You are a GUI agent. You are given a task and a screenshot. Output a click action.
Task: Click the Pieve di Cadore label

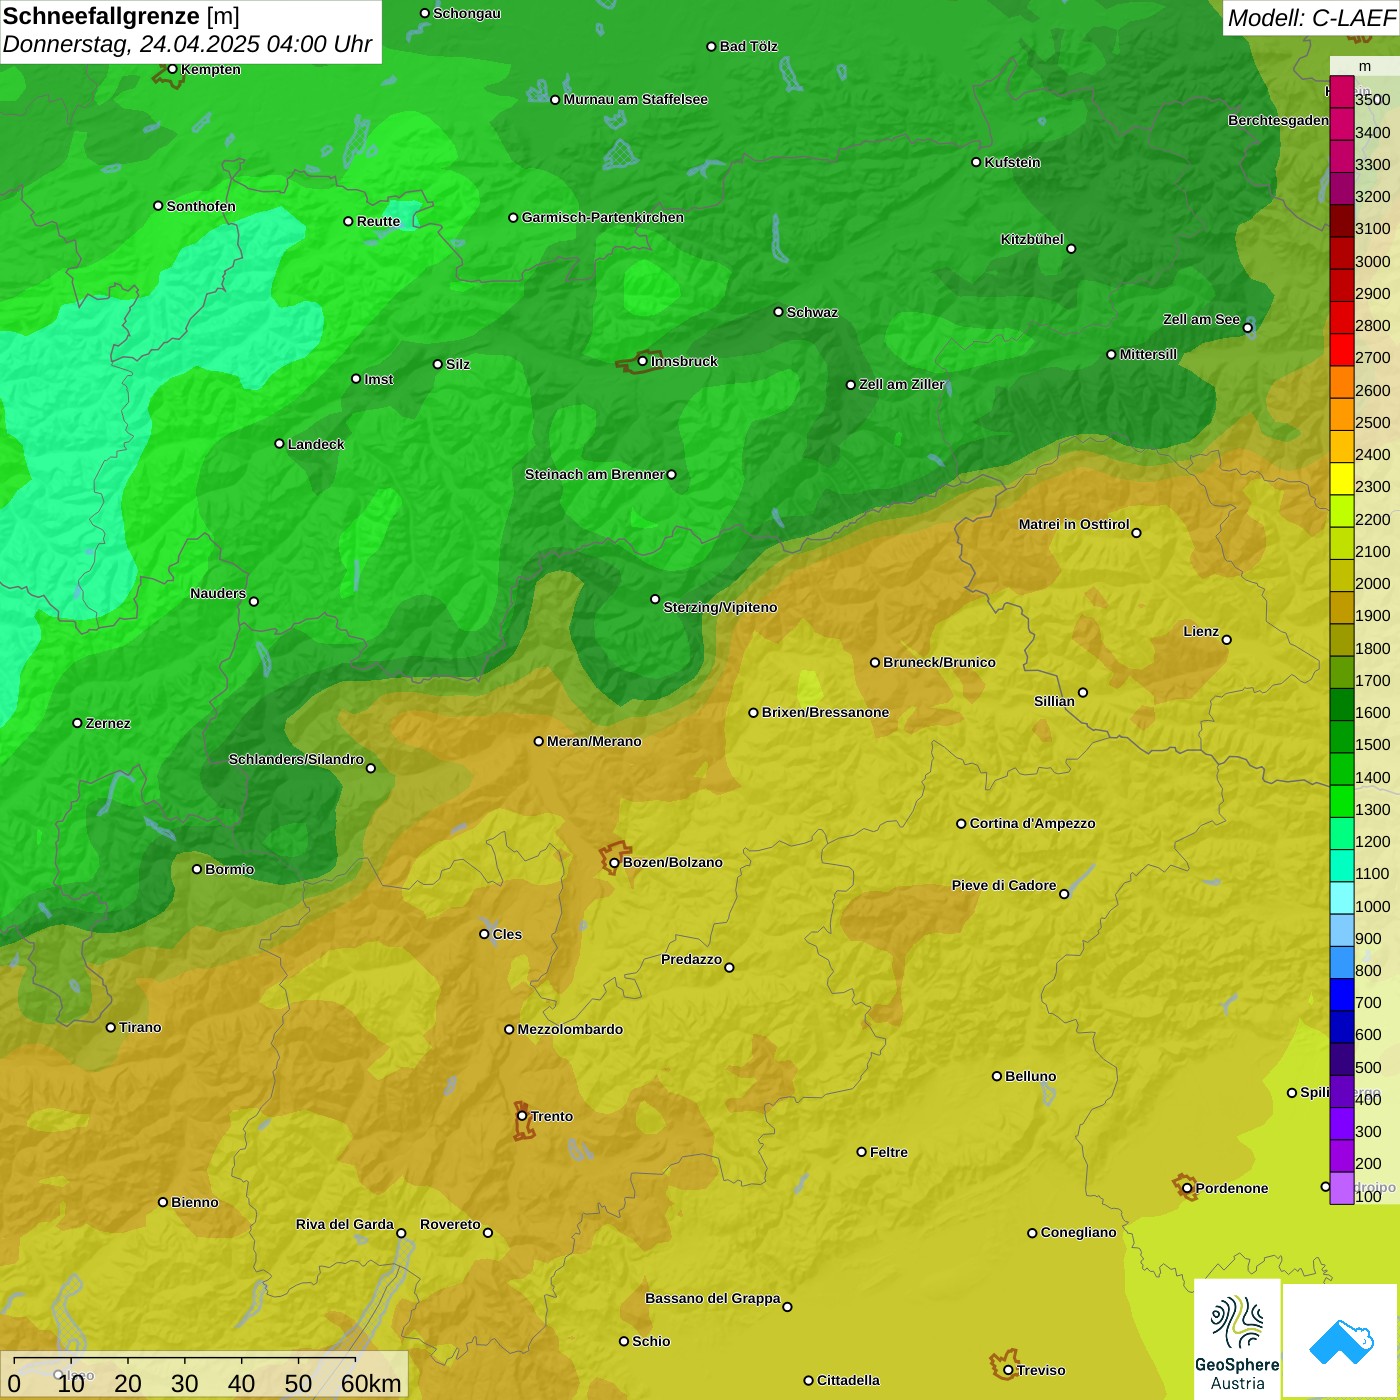click(x=1003, y=886)
